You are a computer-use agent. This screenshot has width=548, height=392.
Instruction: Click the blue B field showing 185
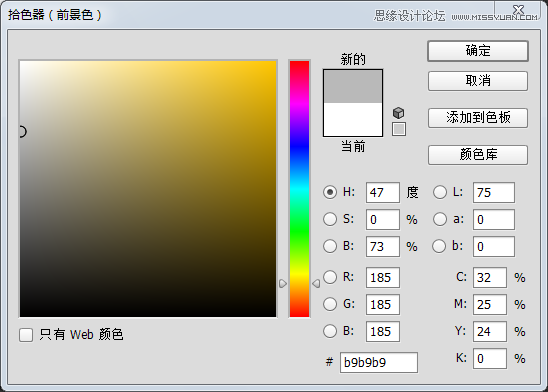[x=383, y=331]
